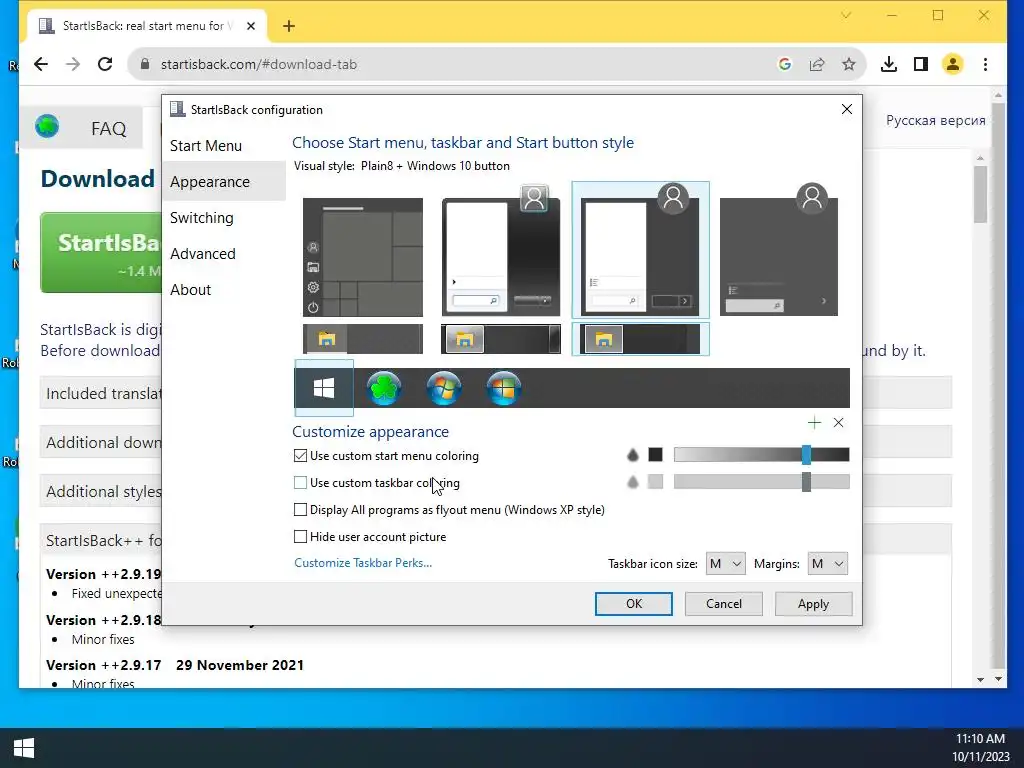Click the Google icon in the address bar

(785, 64)
